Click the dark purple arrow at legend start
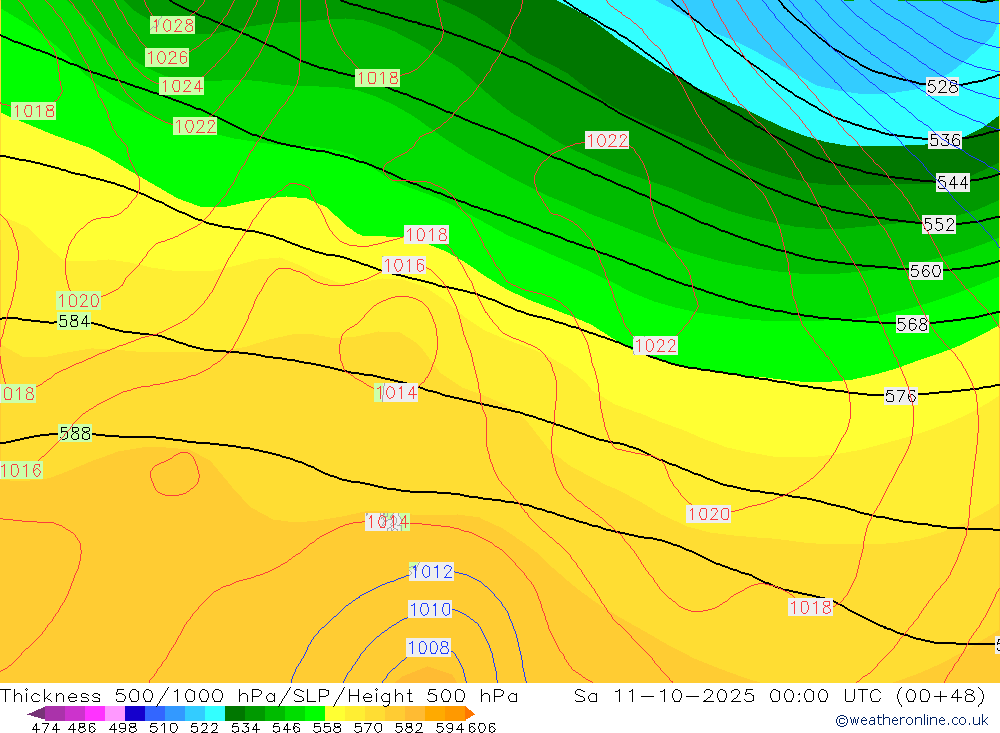Image resolution: width=1000 pixels, height=733 pixels. point(36,713)
